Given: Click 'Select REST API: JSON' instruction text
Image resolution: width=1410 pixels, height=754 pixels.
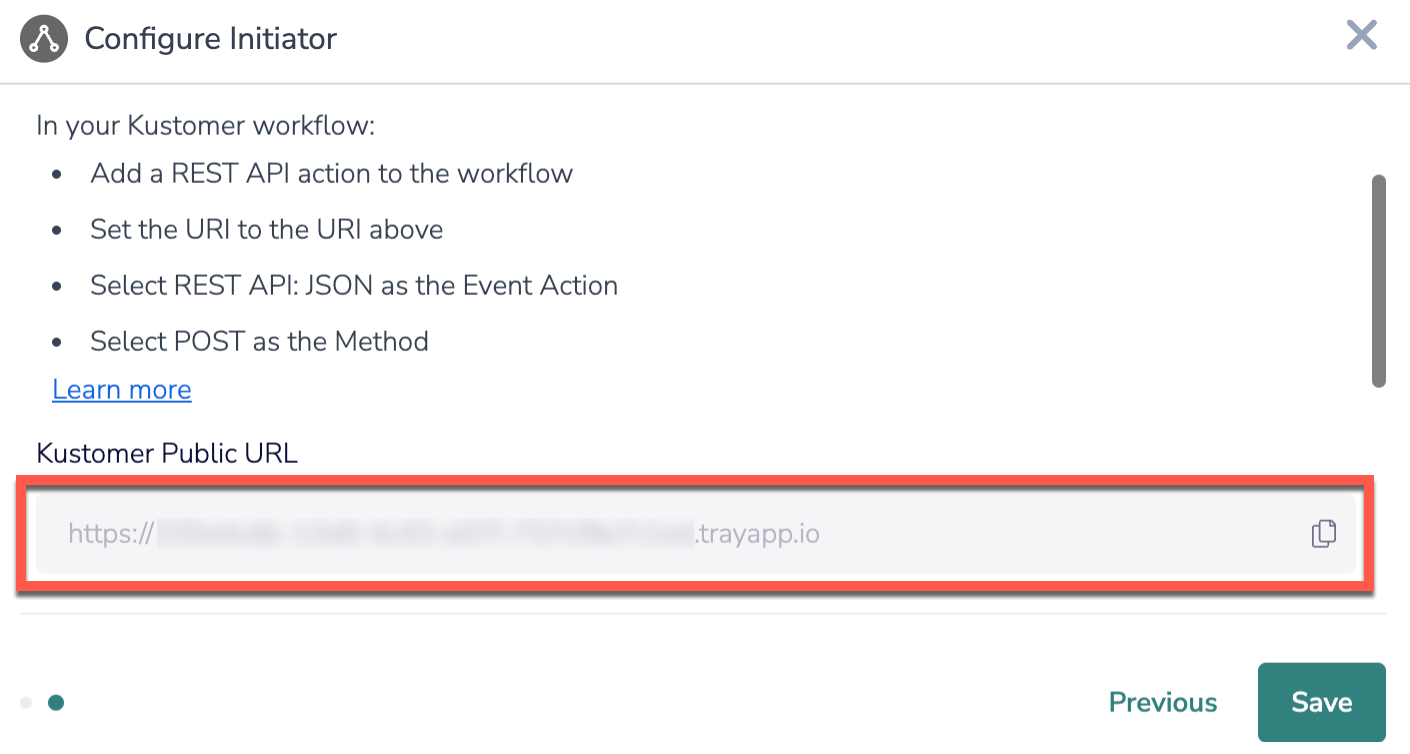Looking at the screenshot, I should [354, 285].
